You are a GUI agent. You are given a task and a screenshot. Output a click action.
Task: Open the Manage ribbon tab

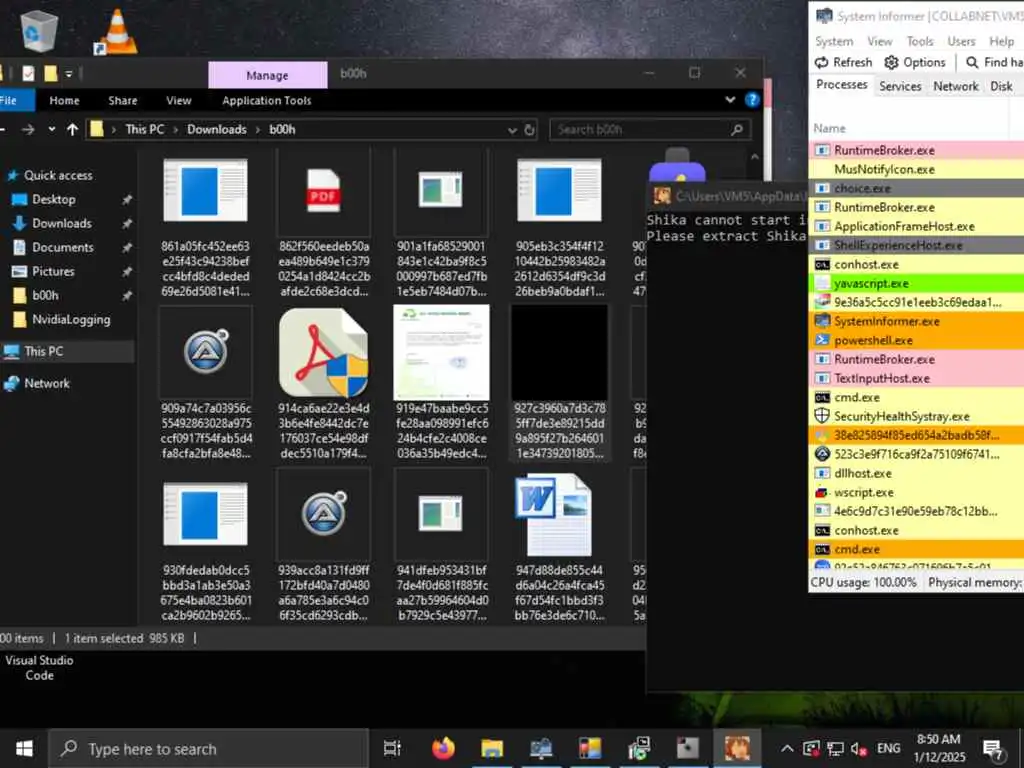(x=267, y=75)
